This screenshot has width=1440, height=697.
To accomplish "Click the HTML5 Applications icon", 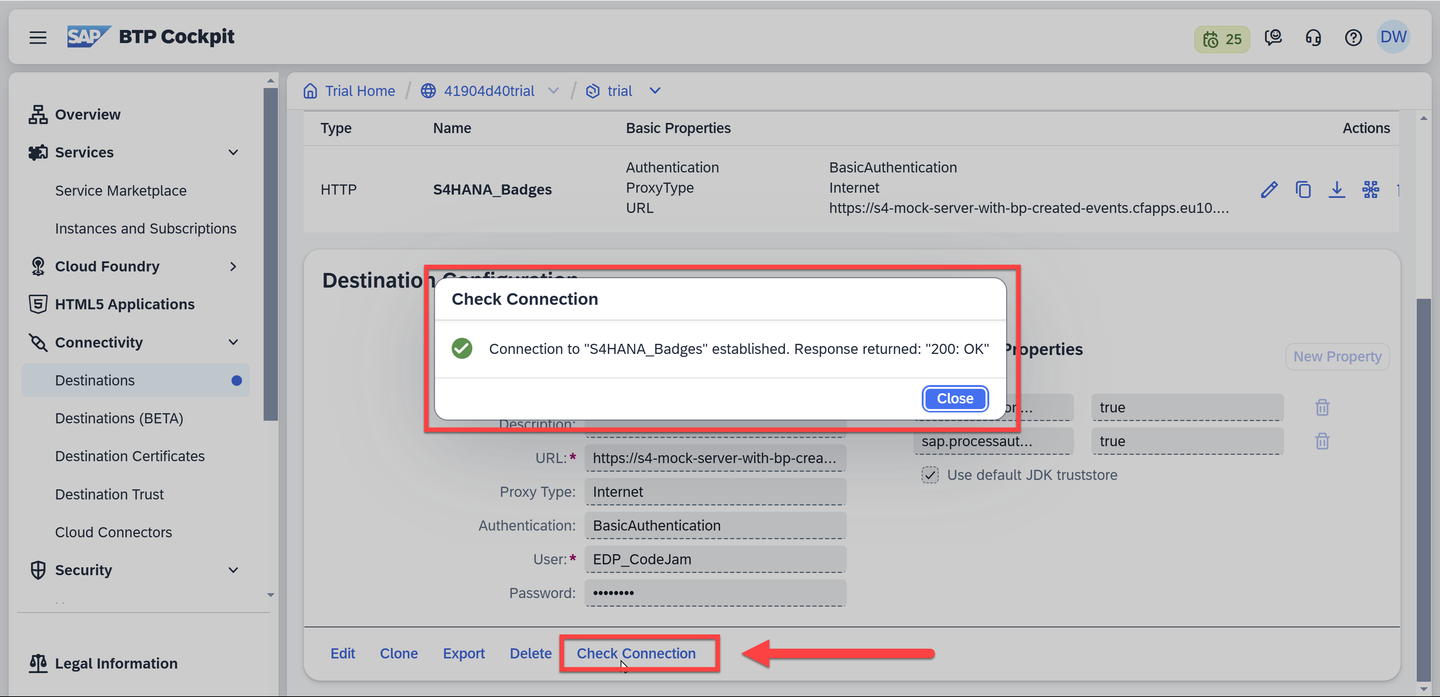I will (x=38, y=304).
